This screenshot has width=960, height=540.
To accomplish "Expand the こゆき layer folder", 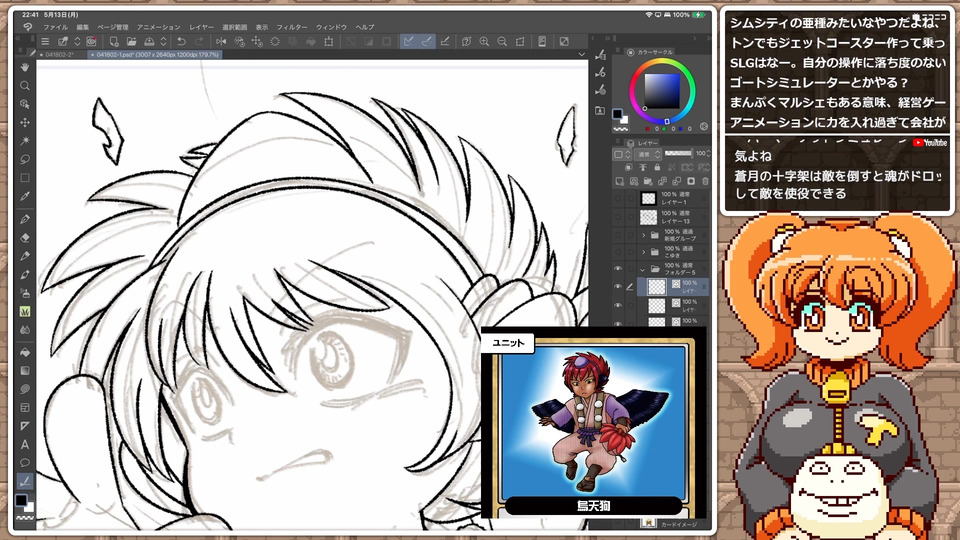I will click(643, 252).
